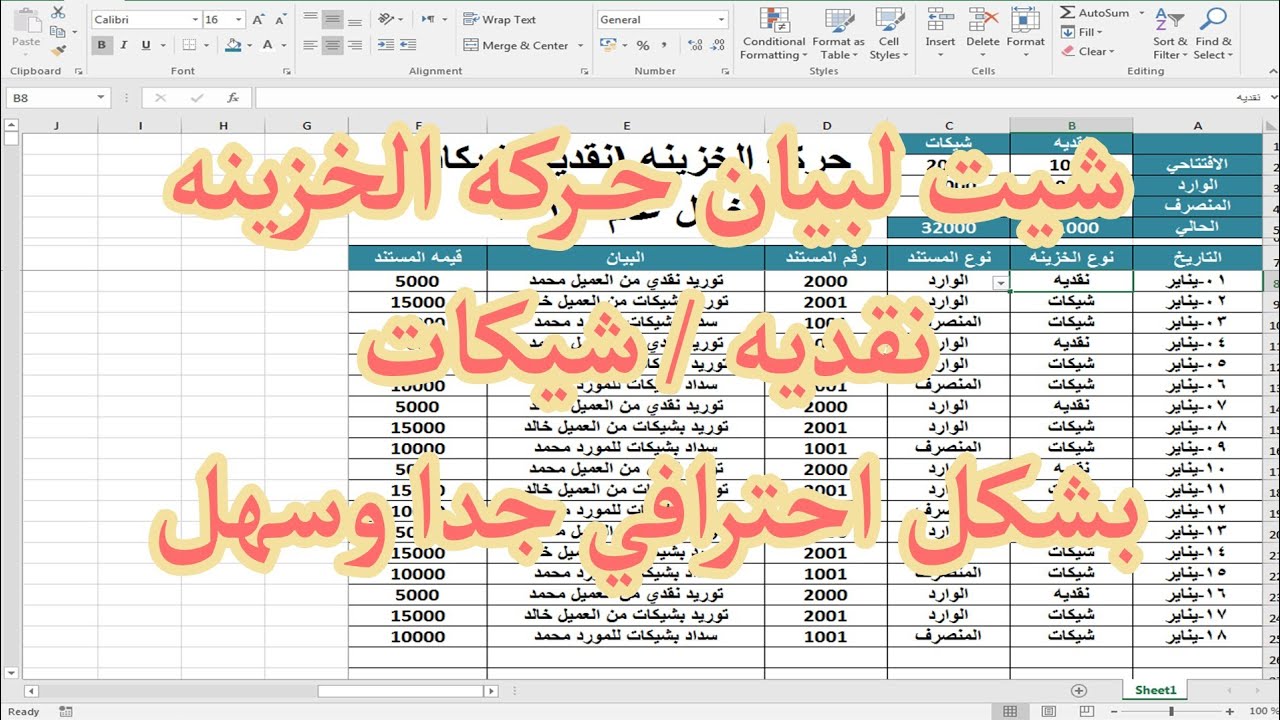Center text horizontally
This screenshot has height=720, width=1280.
click(332, 45)
